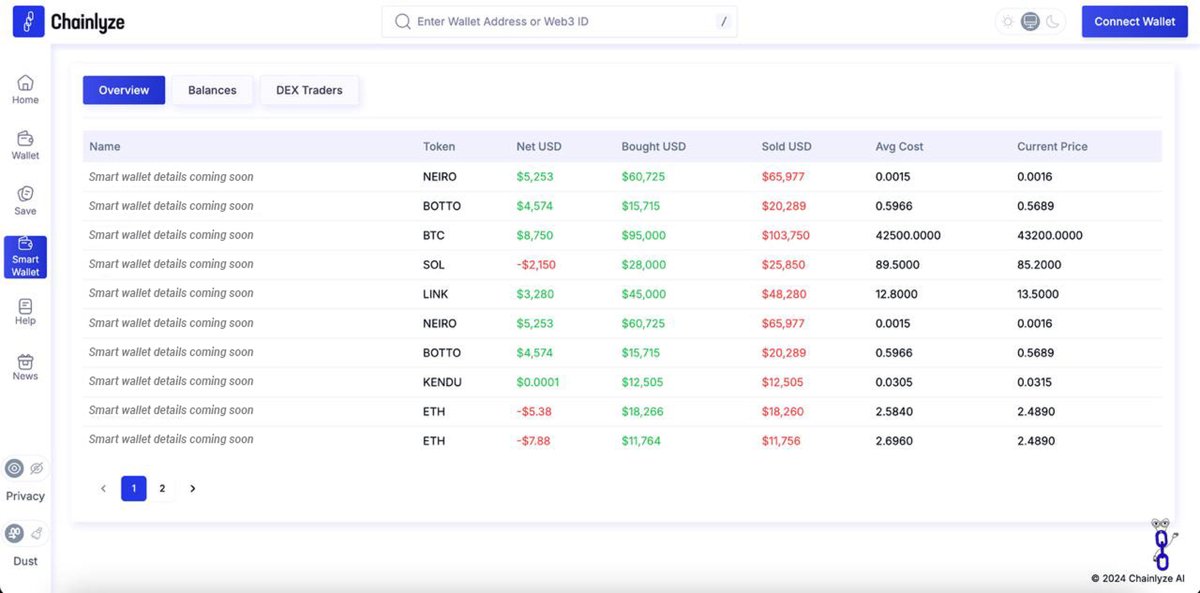This screenshot has height=593, width=1200.
Task: Click the 0.0305 avg cost
Action: (893, 382)
